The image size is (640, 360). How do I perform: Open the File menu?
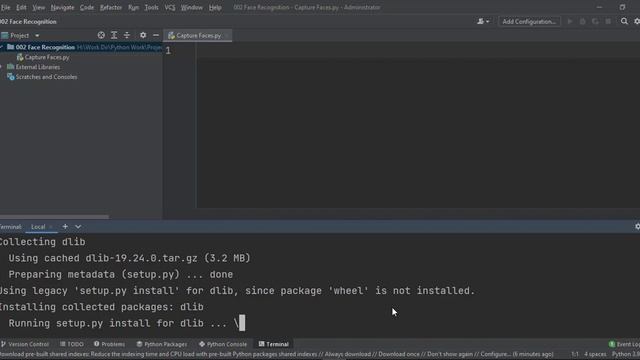(5, 7)
